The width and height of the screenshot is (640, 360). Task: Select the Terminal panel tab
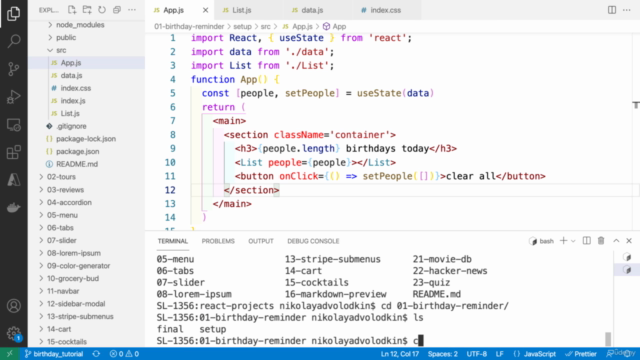click(x=173, y=241)
